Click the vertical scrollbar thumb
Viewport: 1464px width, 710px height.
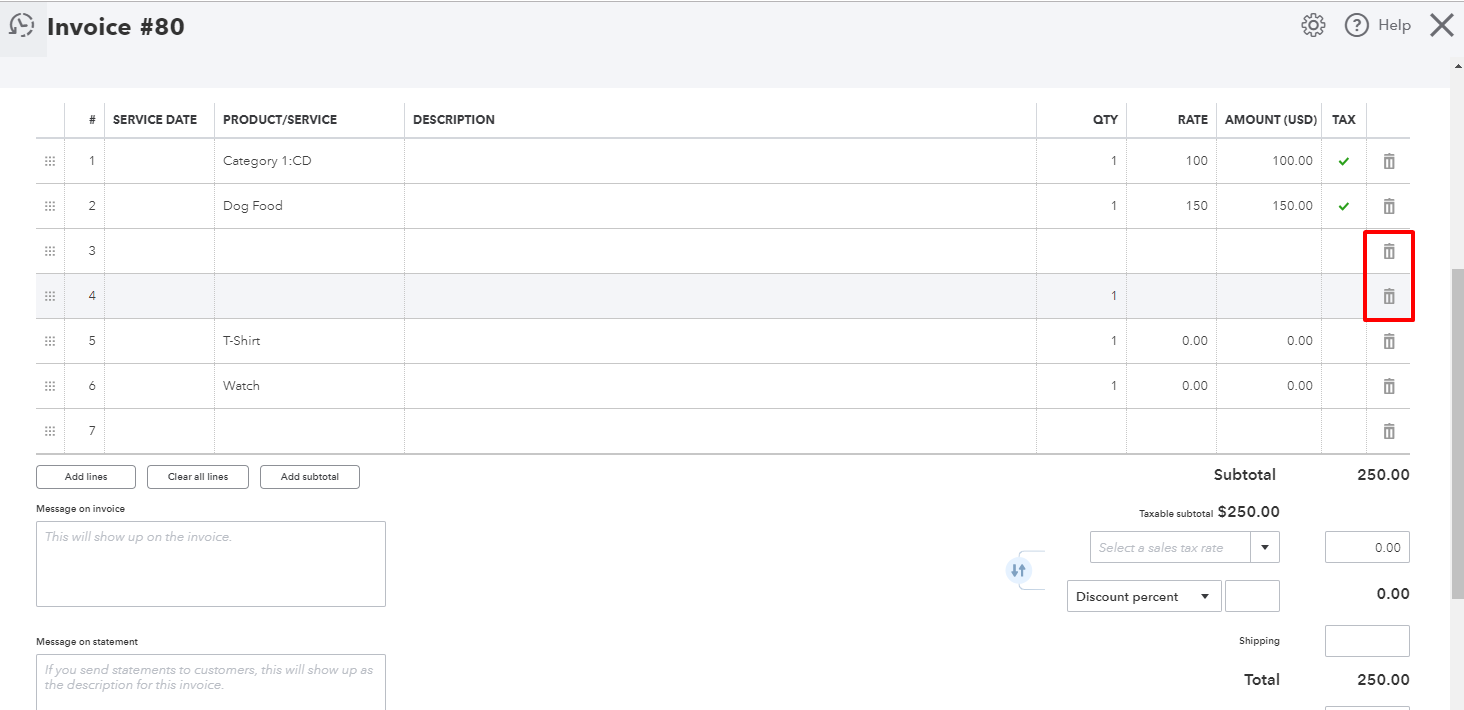click(1457, 430)
